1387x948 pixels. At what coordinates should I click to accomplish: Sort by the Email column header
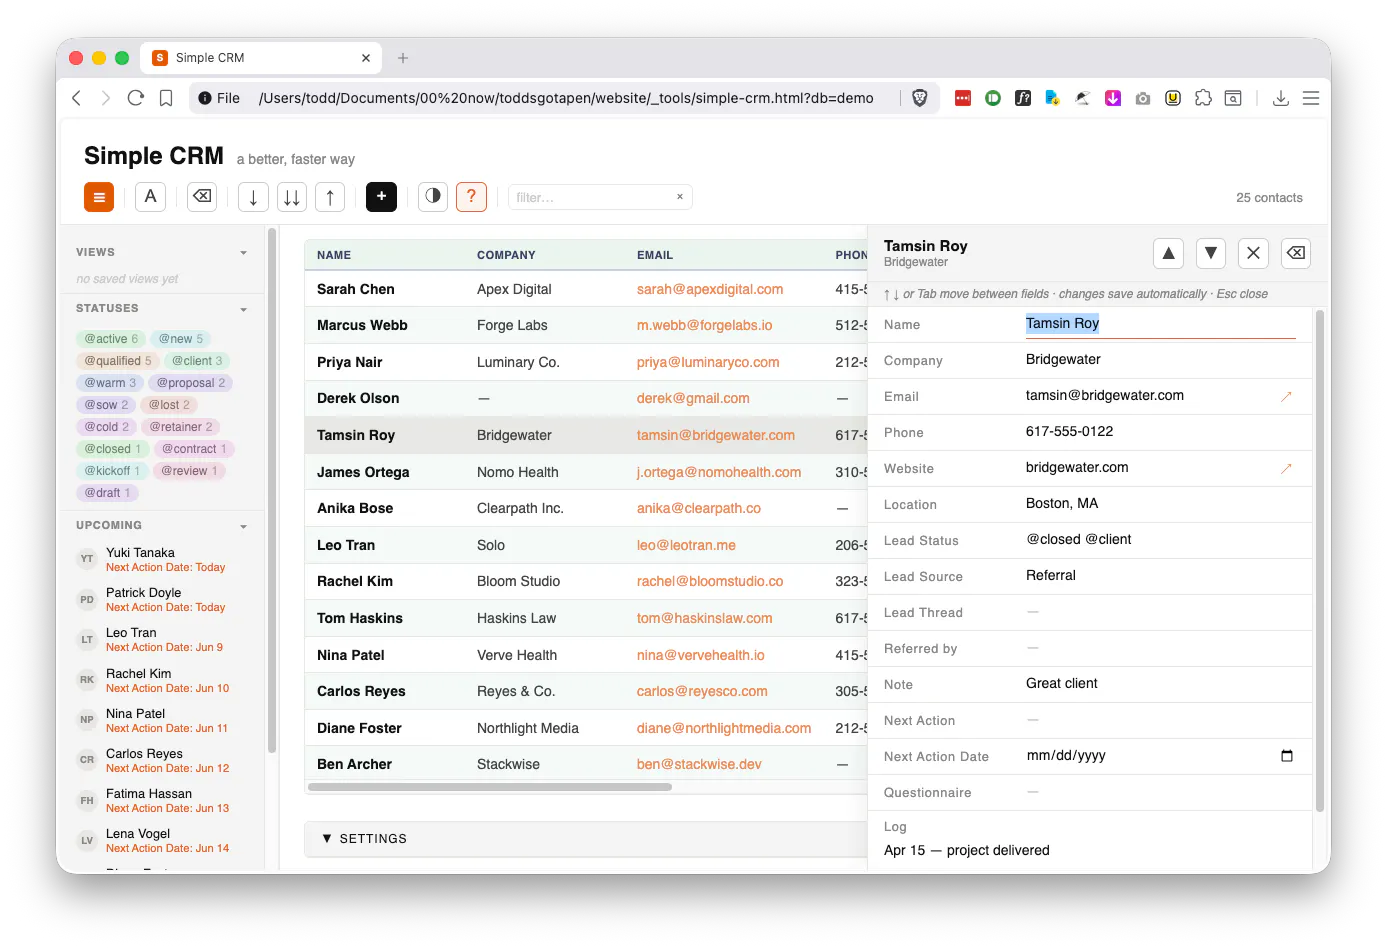[x=655, y=255]
